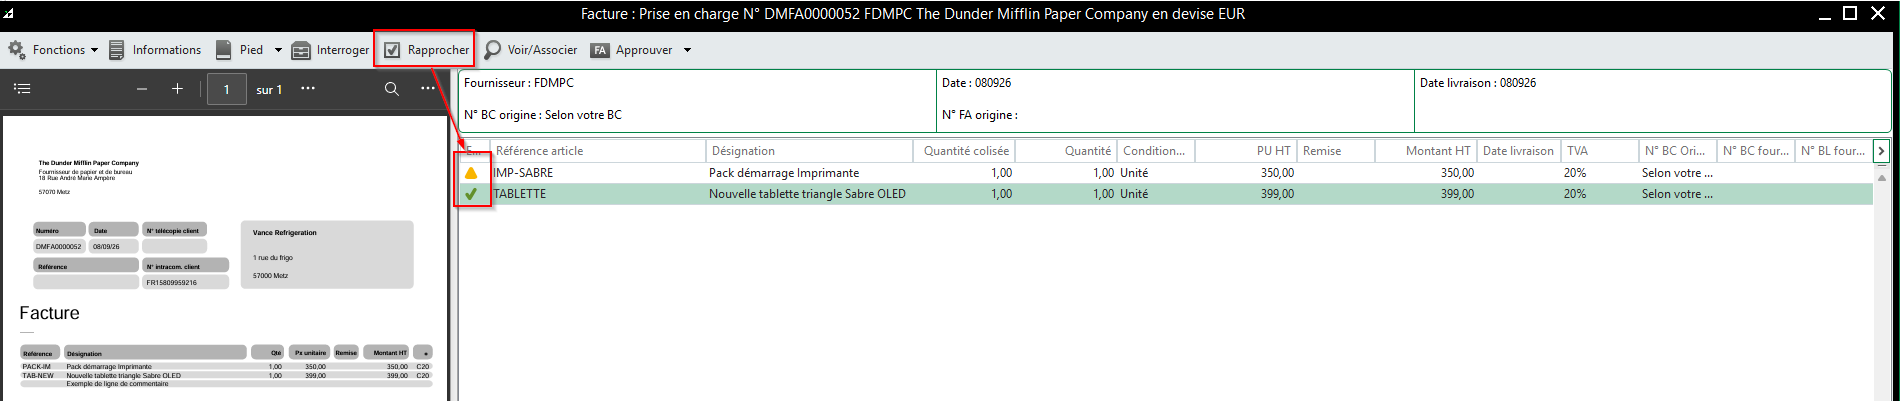Click 'N° BC origine : Selon votre BC'

[543, 115]
